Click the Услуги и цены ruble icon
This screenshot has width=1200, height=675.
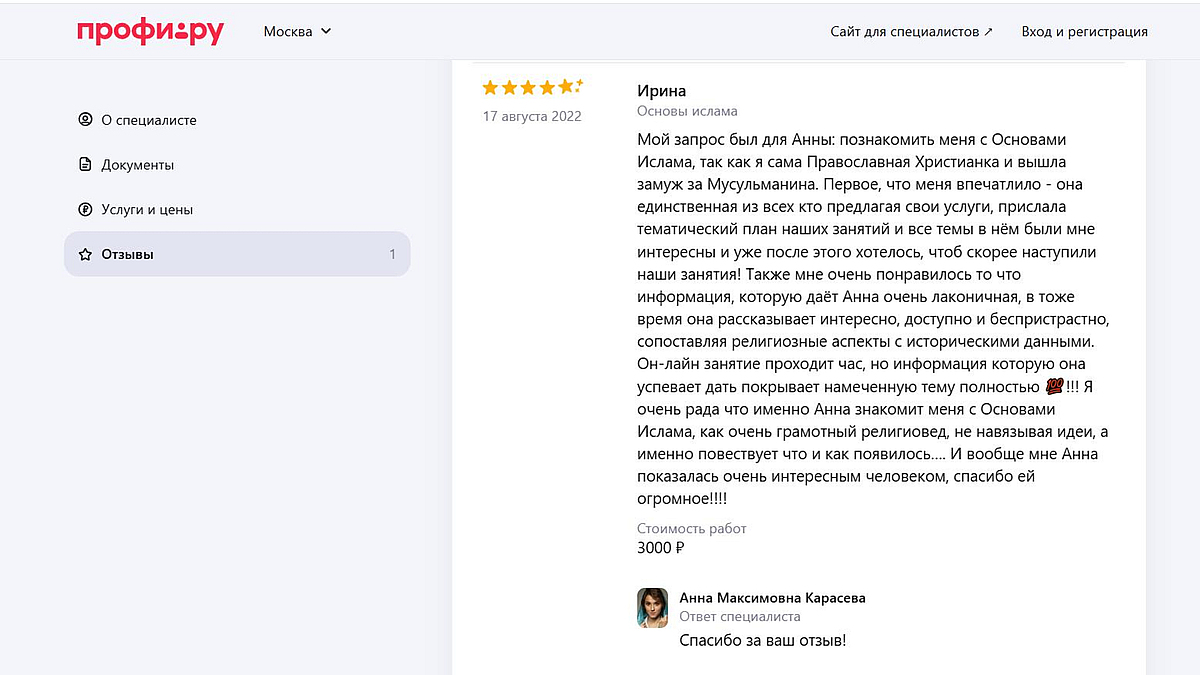(x=85, y=210)
